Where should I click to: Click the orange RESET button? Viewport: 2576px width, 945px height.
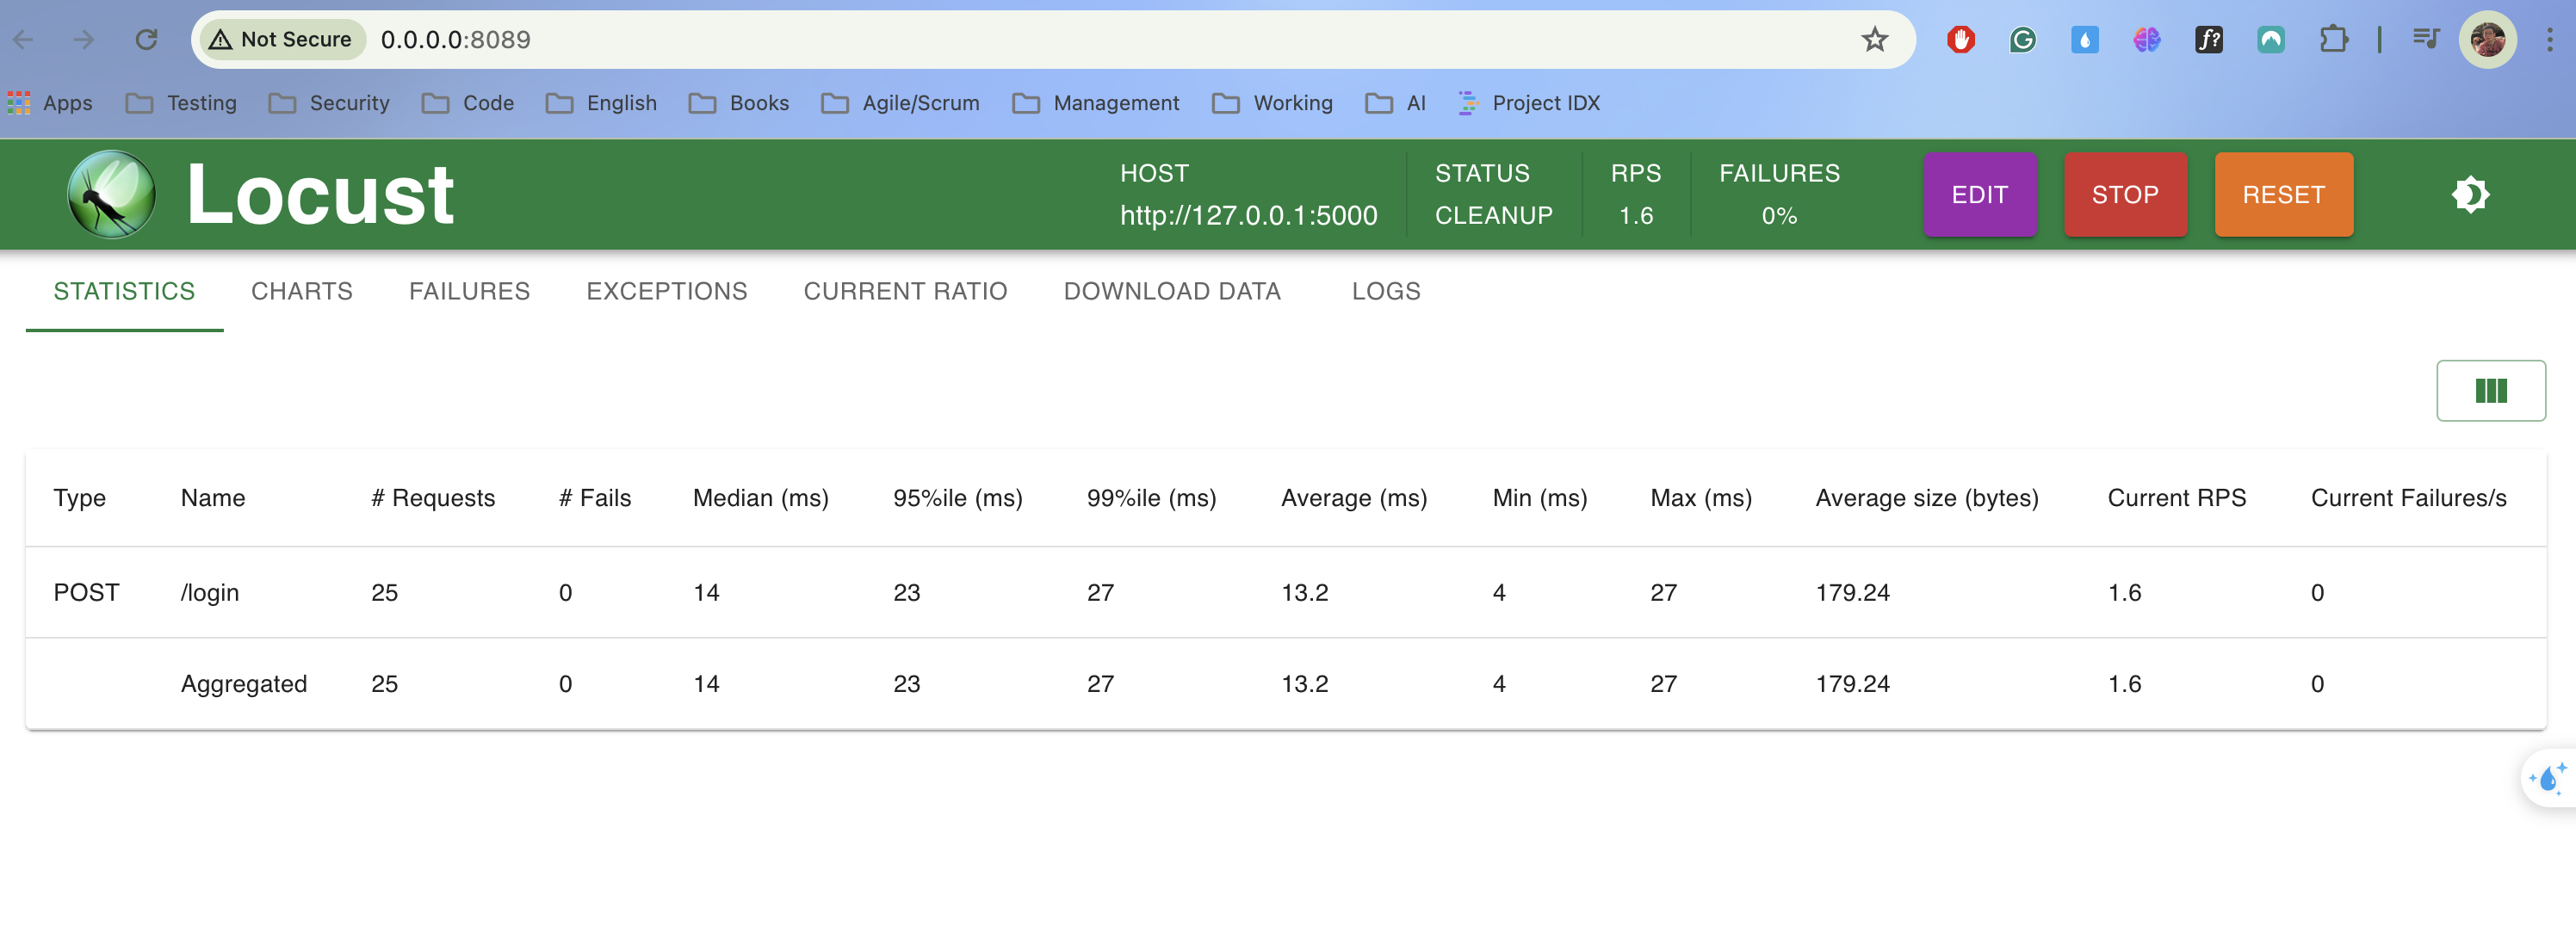[x=2283, y=194]
